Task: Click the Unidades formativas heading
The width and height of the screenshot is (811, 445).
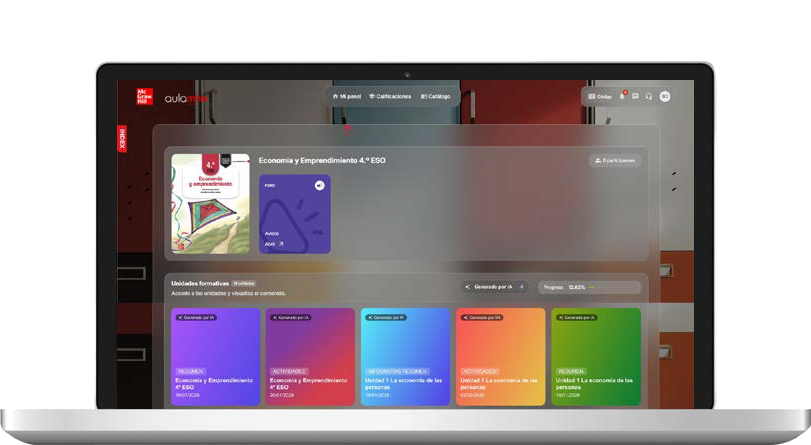Action: [200, 284]
